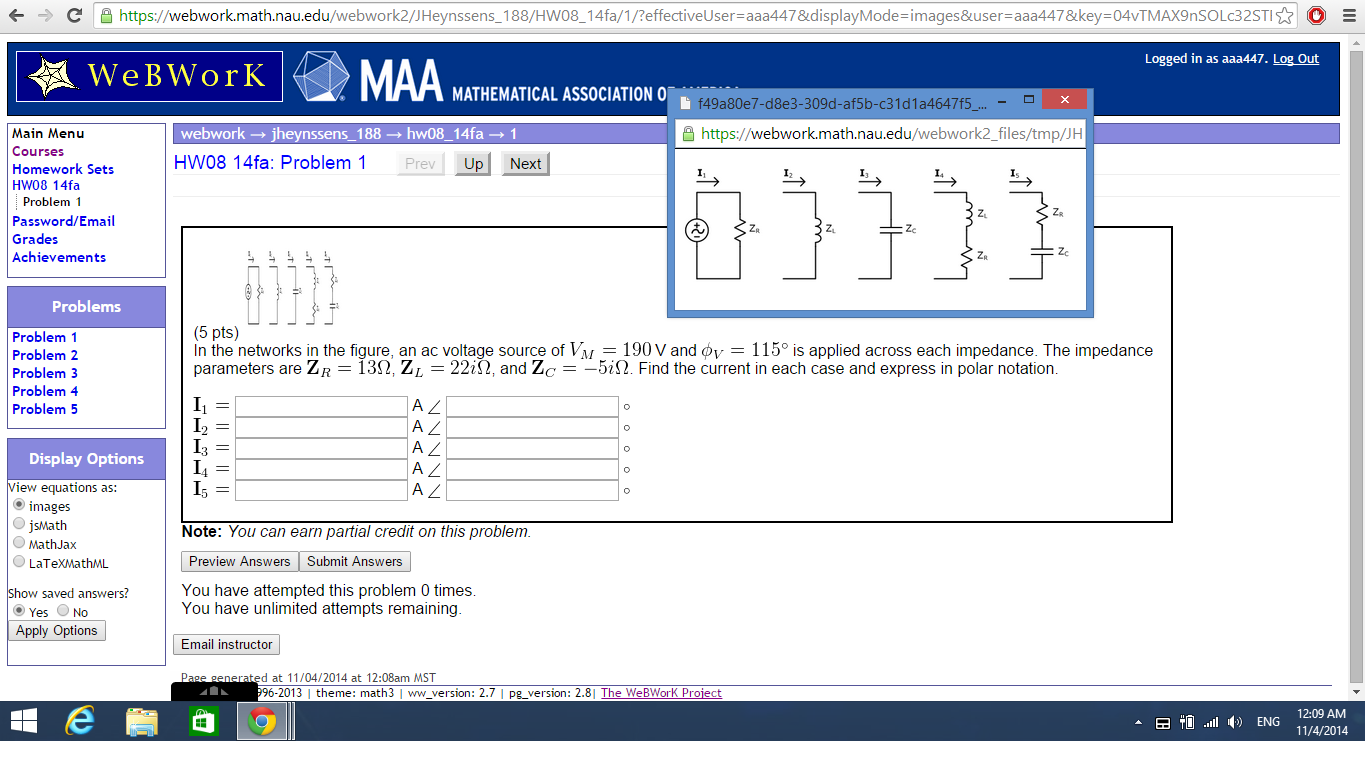This screenshot has width=1366, height=768.
Task: Click the network signal indicator near the clock
Action: point(1210,721)
